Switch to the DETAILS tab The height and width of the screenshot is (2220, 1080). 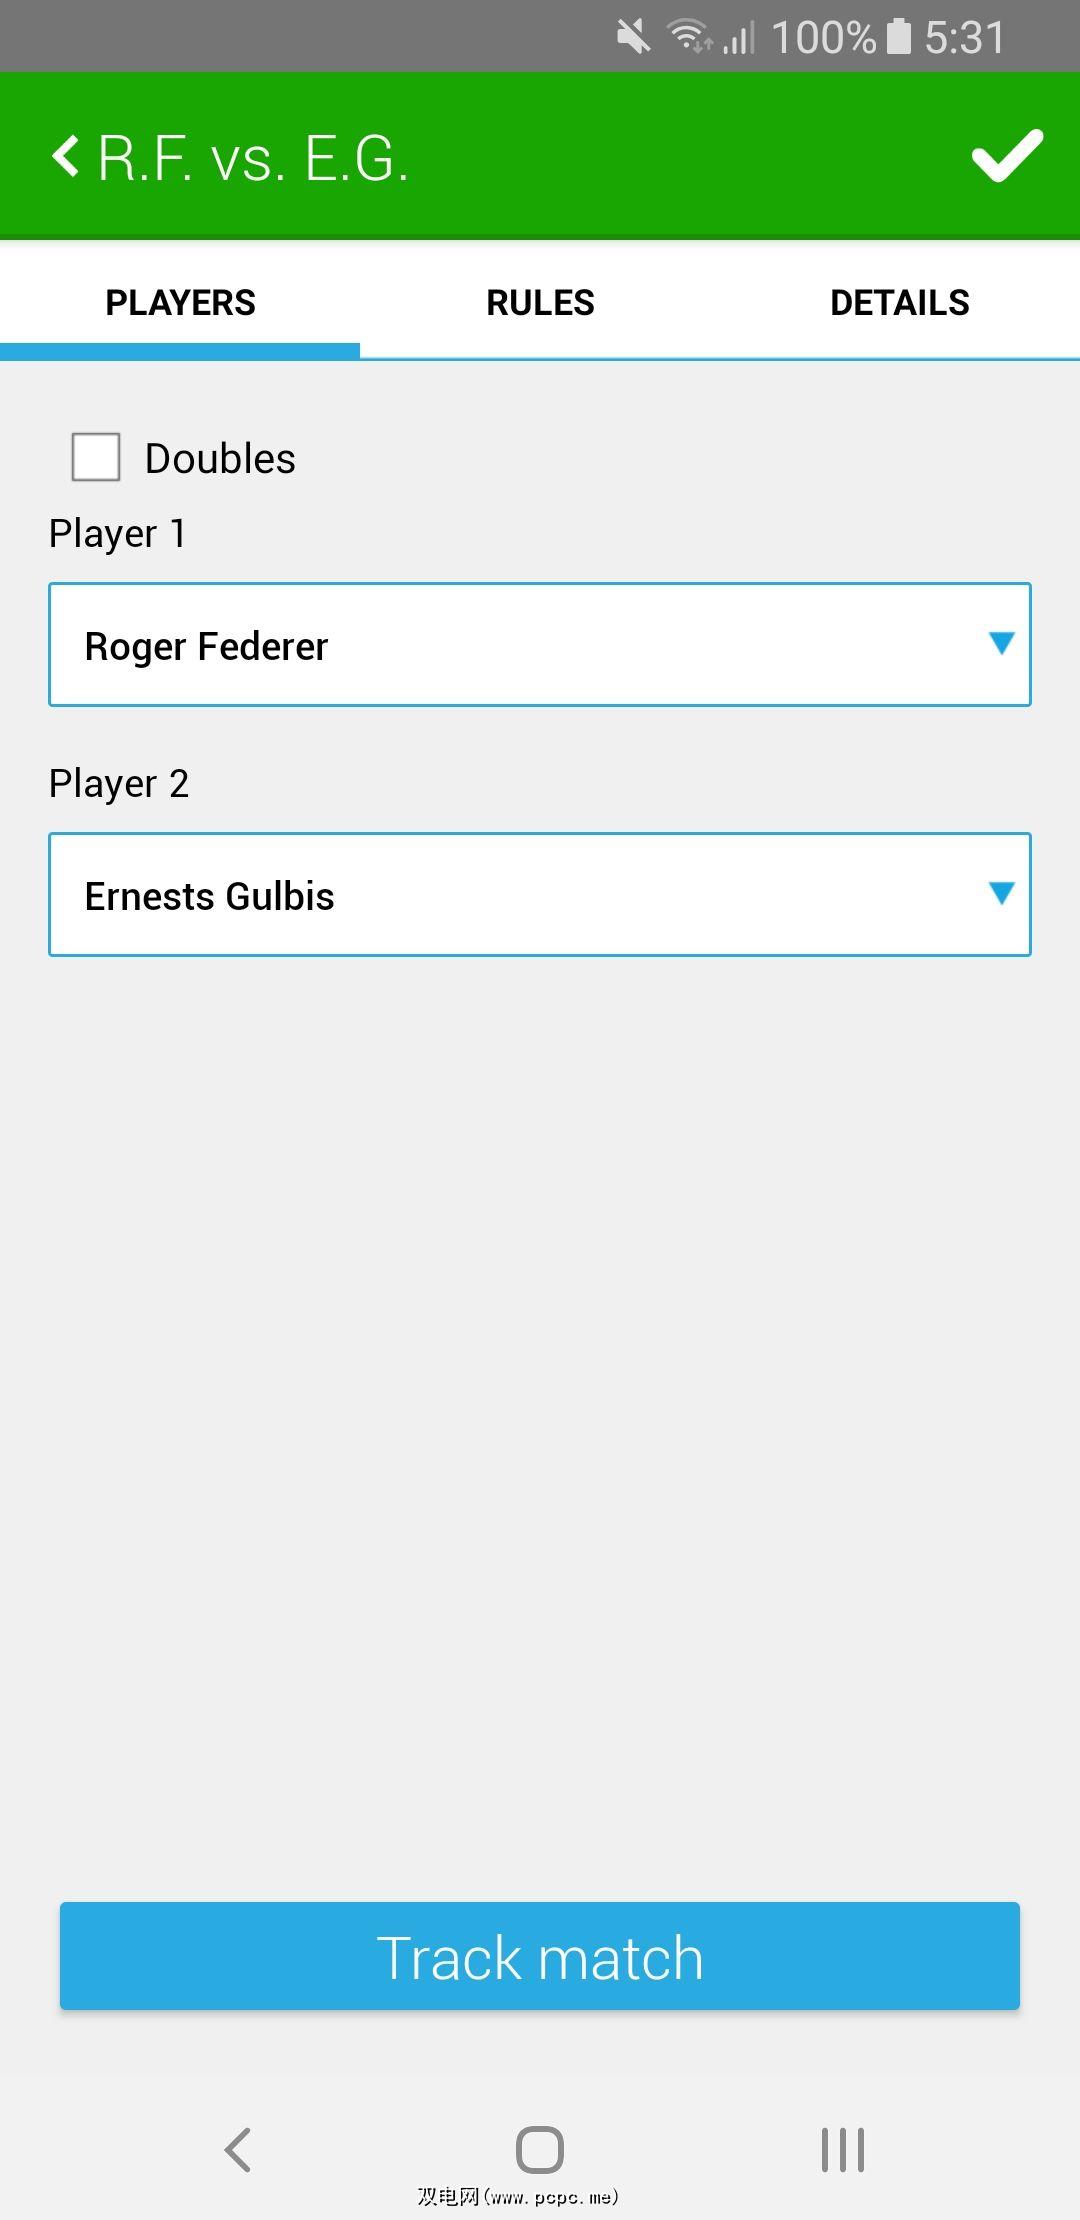(899, 303)
